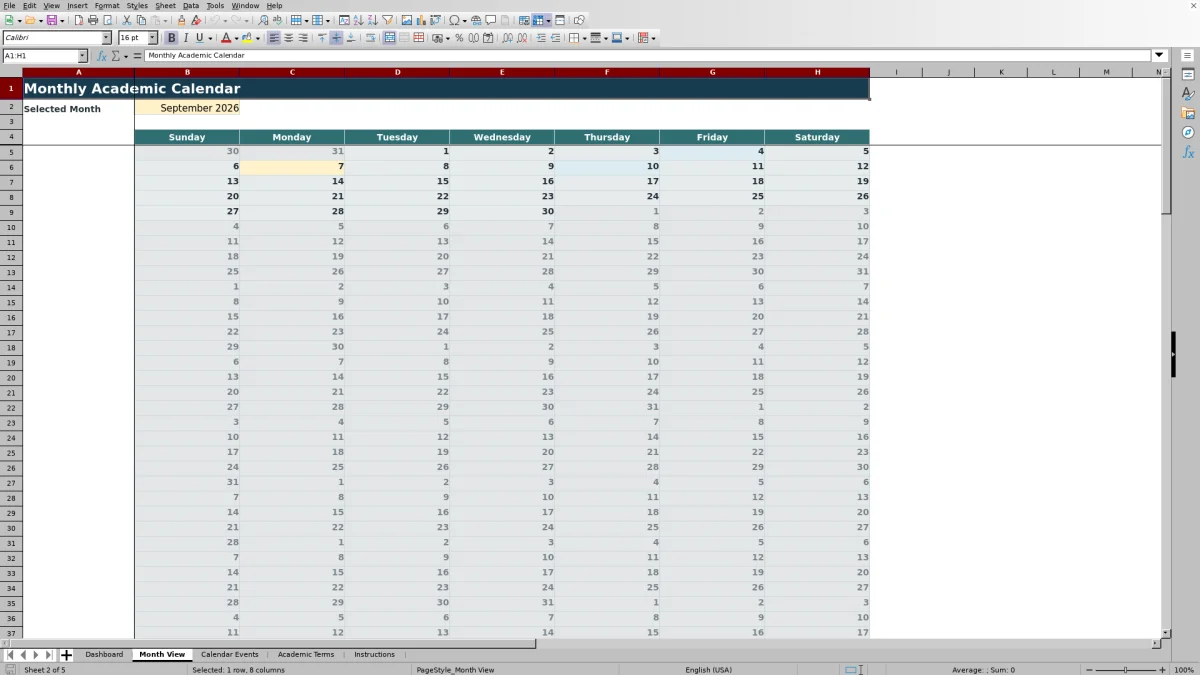The width and height of the screenshot is (1200, 675).
Task: Toggle Bold formatting
Action: pyautogui.click(x=171, y=38)
